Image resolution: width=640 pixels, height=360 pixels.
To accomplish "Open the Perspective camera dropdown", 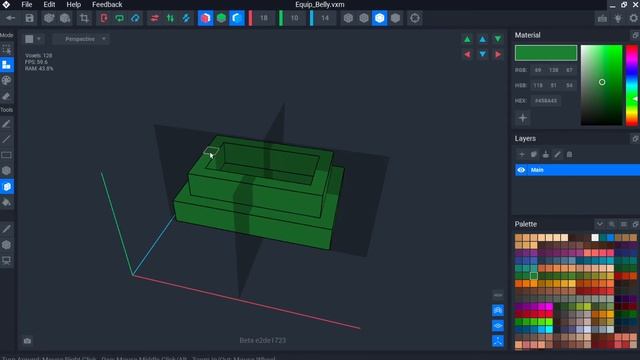I will [x=81, y=39].
